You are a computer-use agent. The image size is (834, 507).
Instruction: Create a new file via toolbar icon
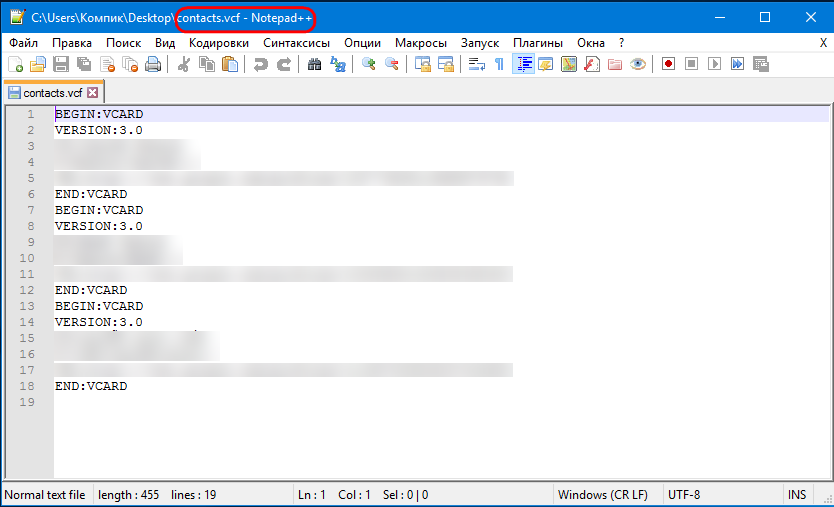15,64
